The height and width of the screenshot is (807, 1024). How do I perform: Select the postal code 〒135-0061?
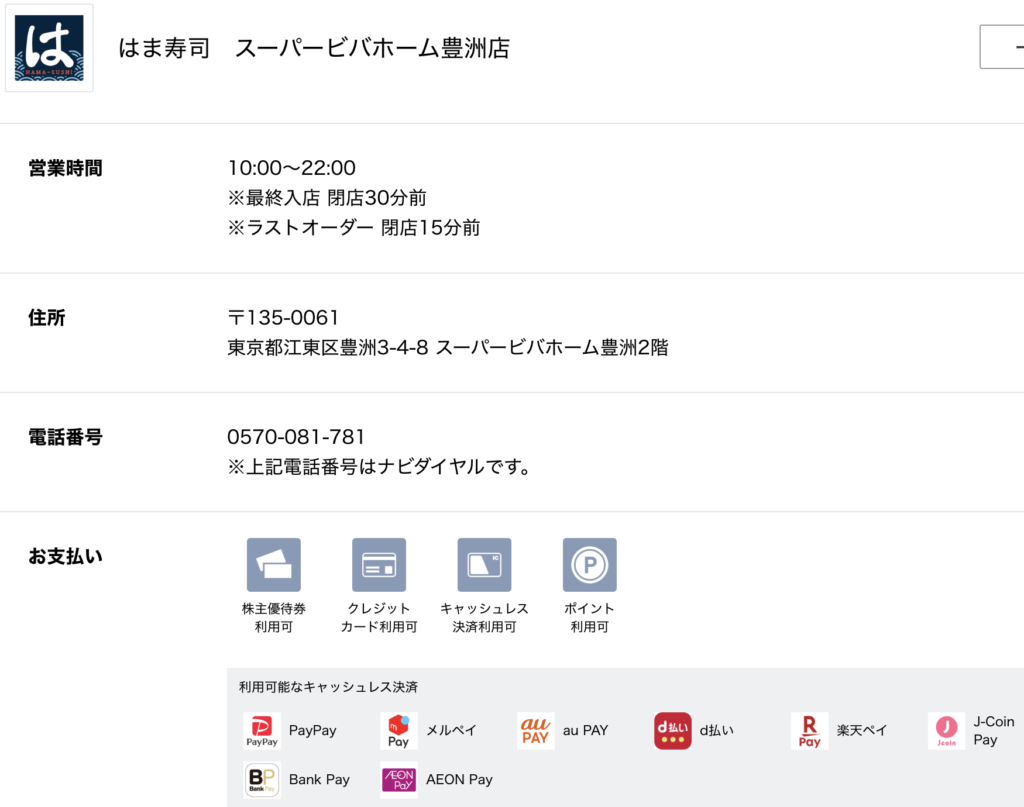(283, 318)
